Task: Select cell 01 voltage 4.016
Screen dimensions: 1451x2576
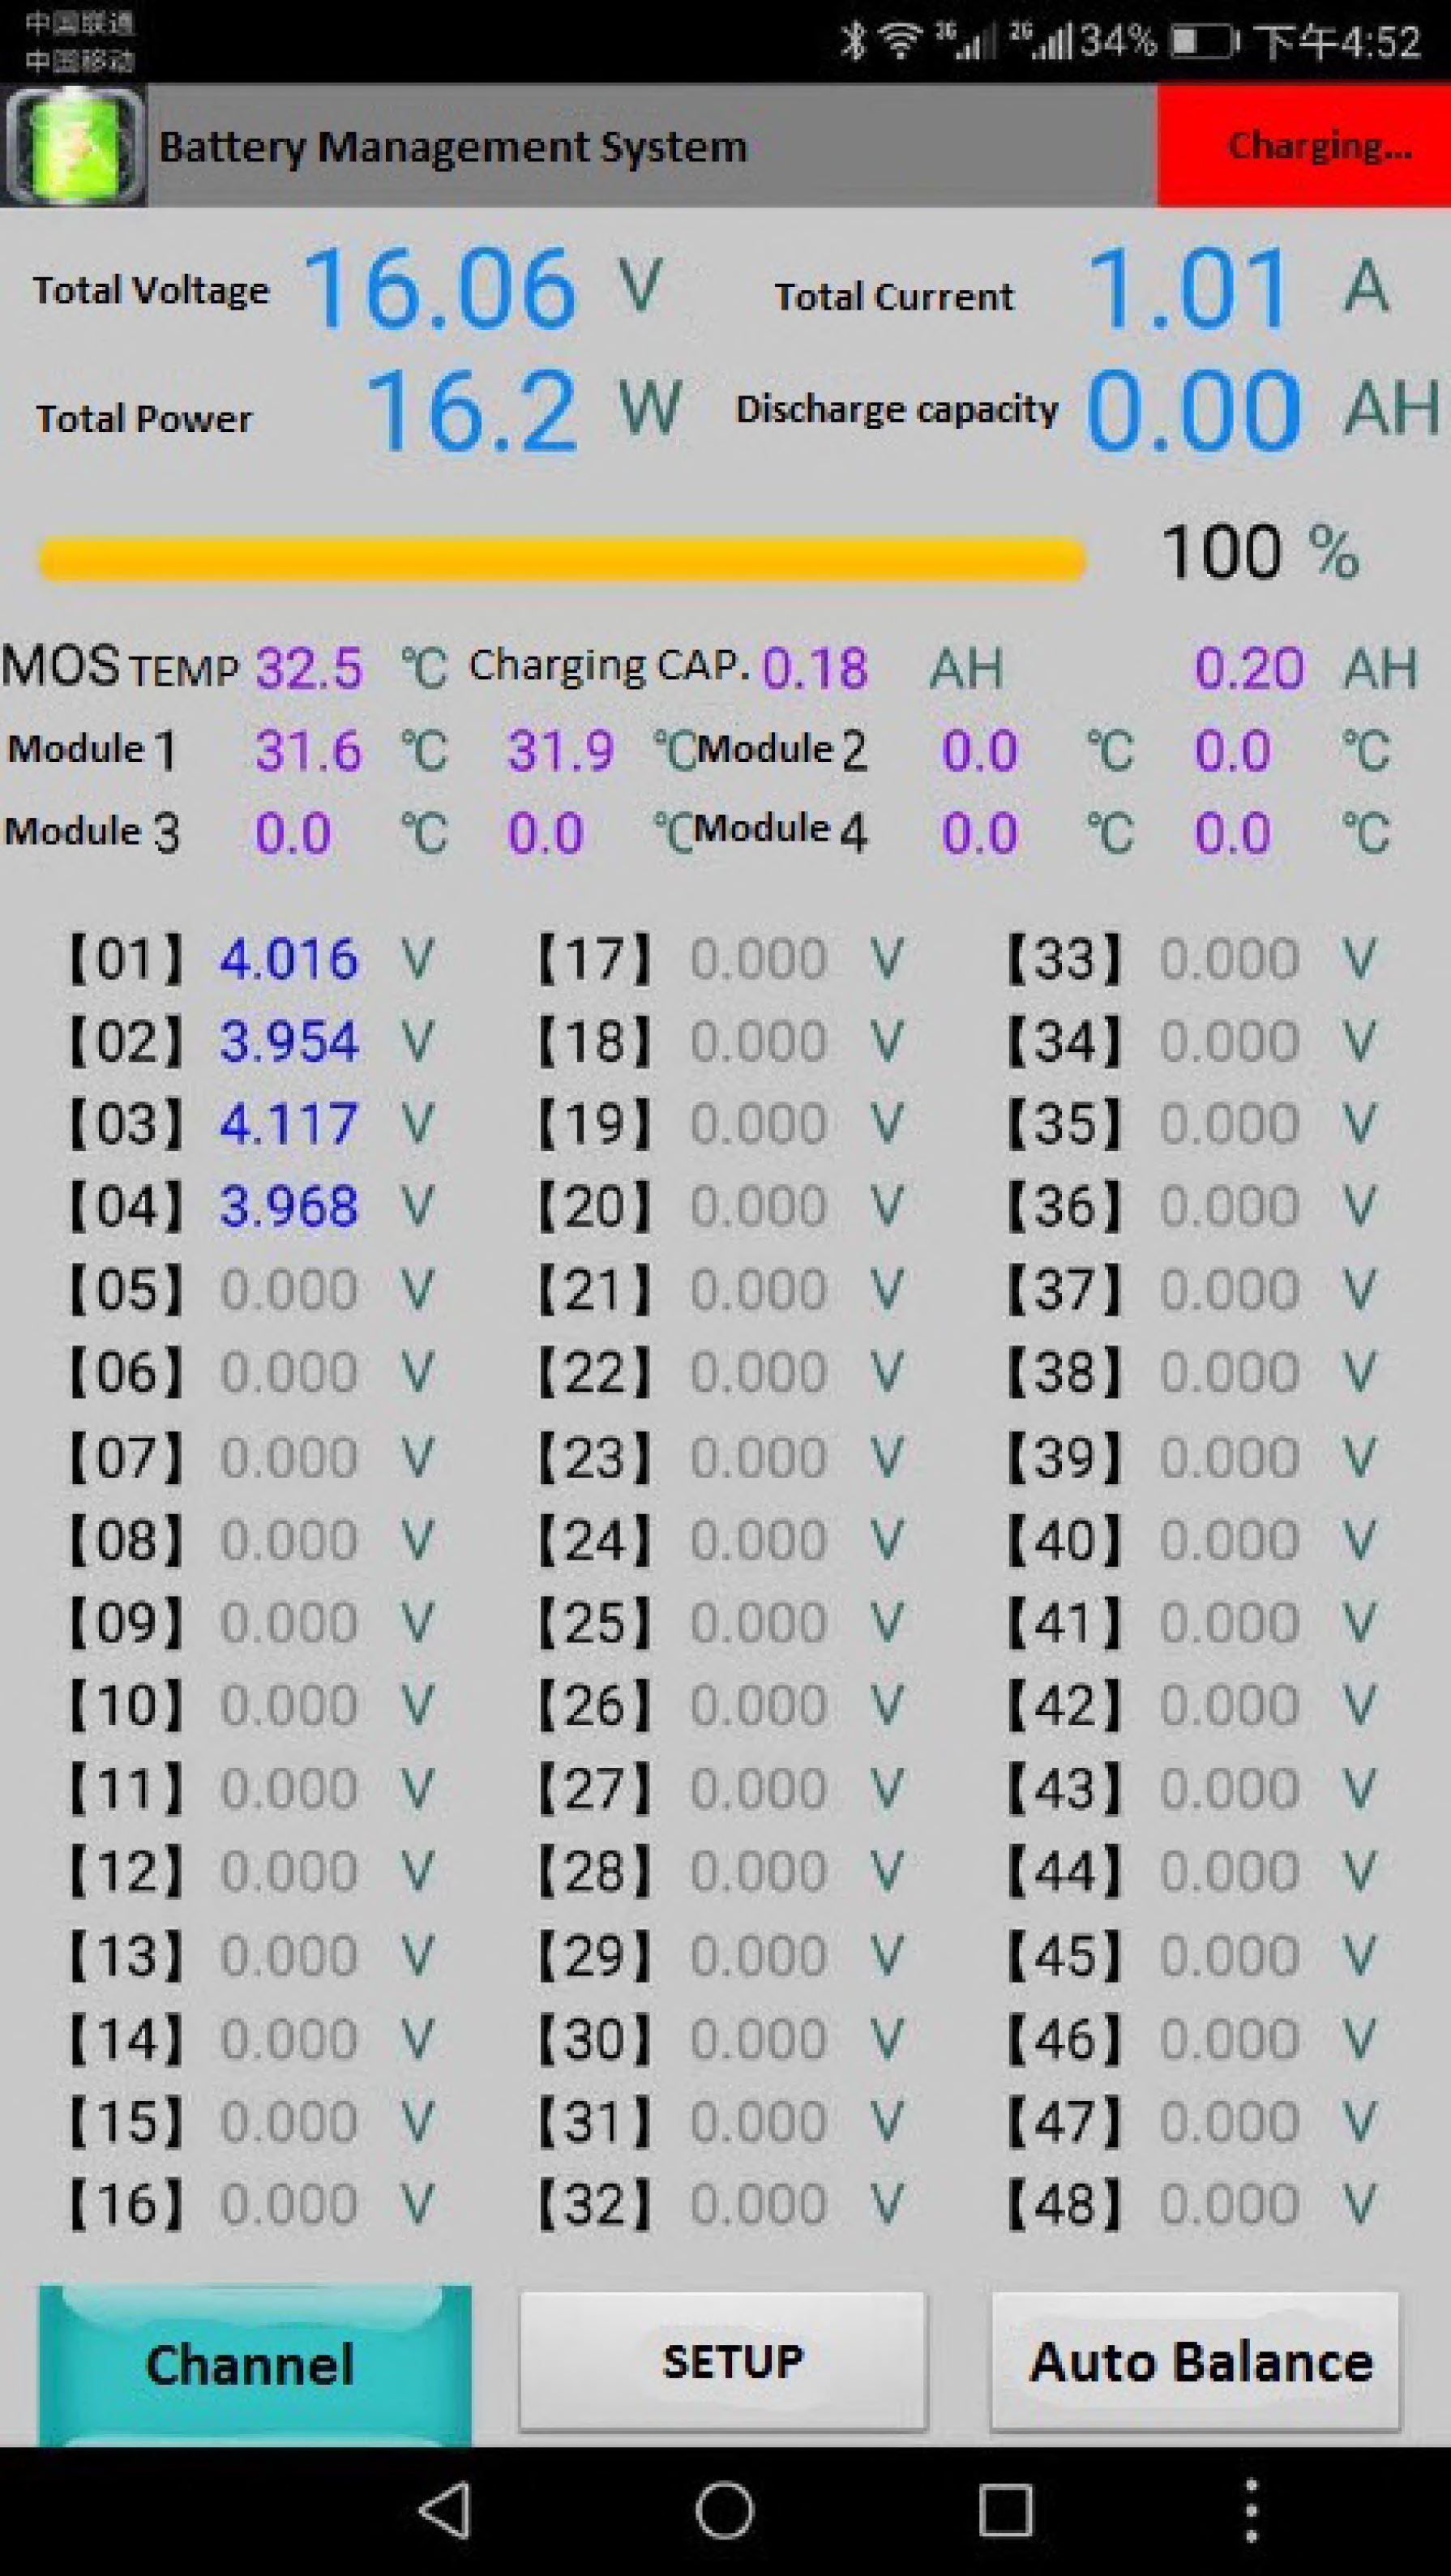Action: click(288, 959)
